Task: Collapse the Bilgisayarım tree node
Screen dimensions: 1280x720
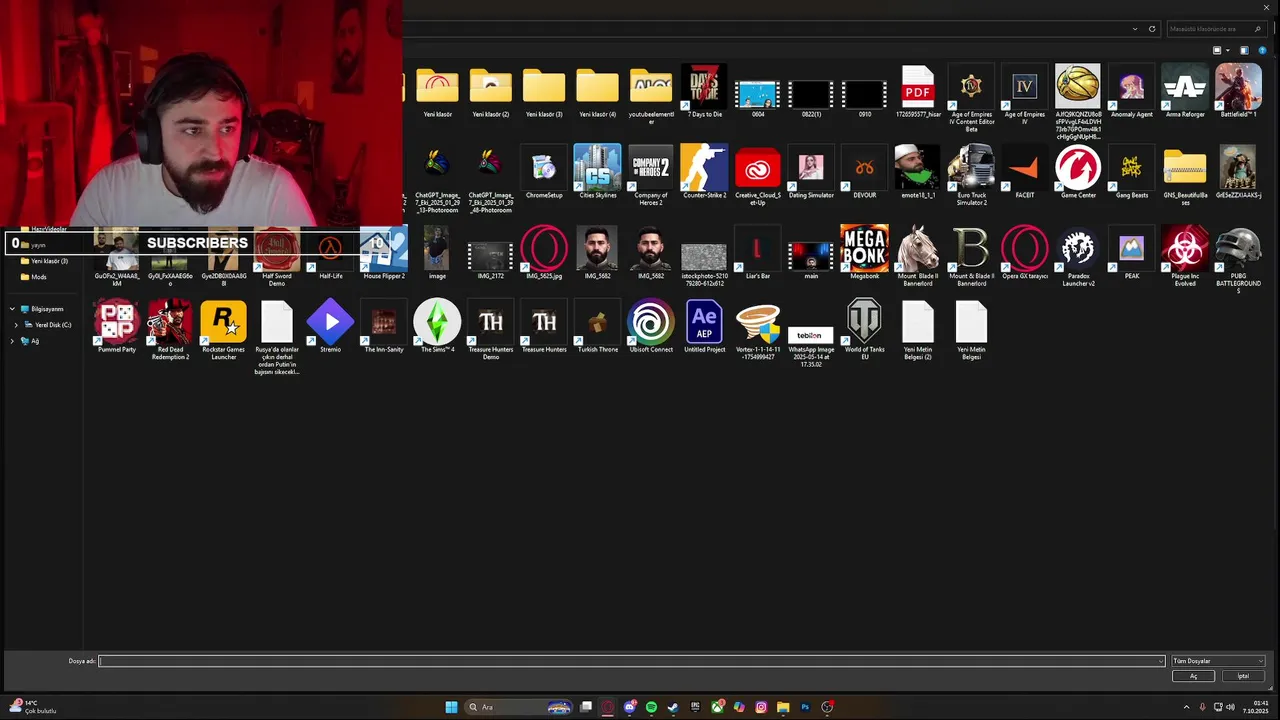Action: [x=12, y=309]
